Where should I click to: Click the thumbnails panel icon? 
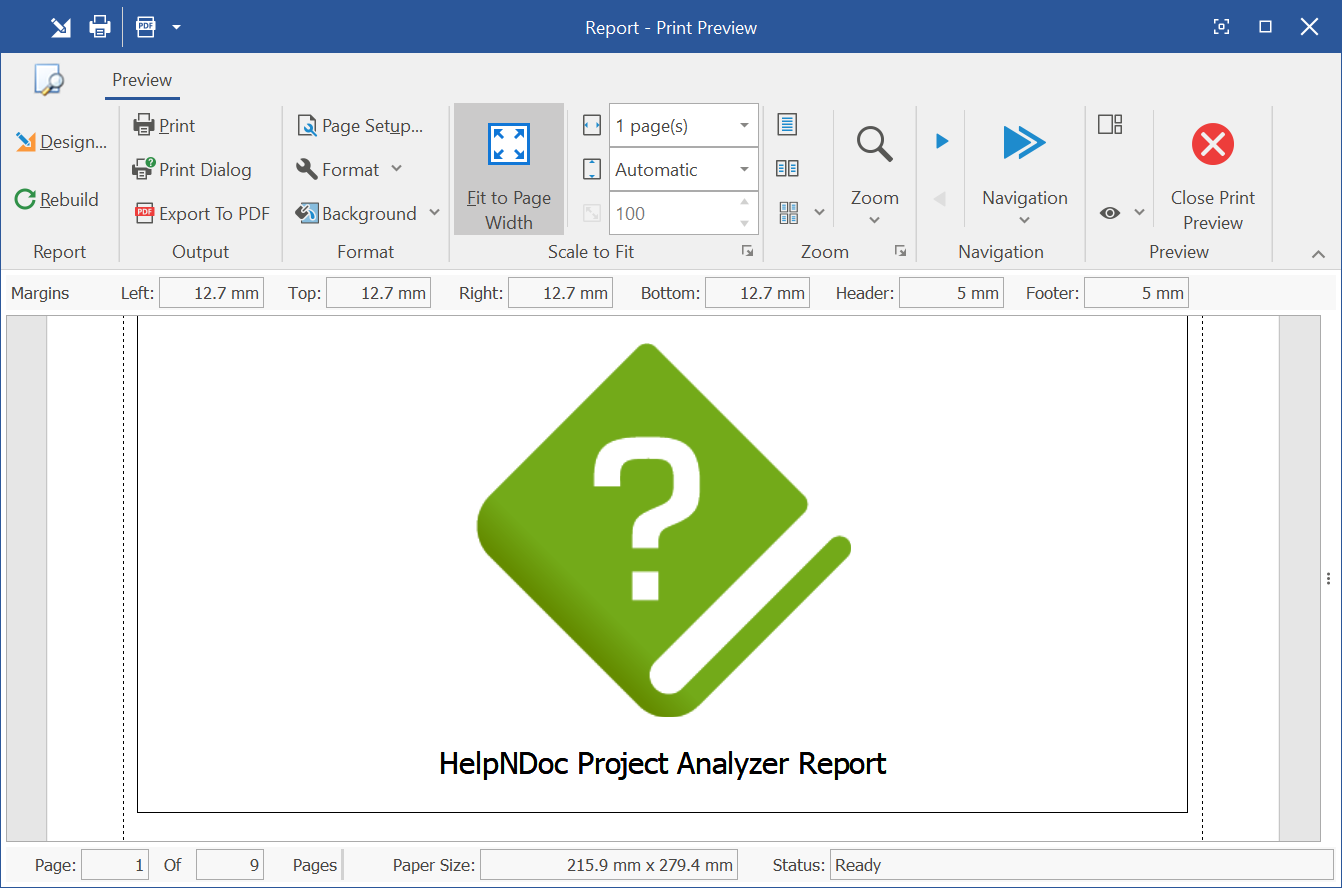tap(1110, 124)
